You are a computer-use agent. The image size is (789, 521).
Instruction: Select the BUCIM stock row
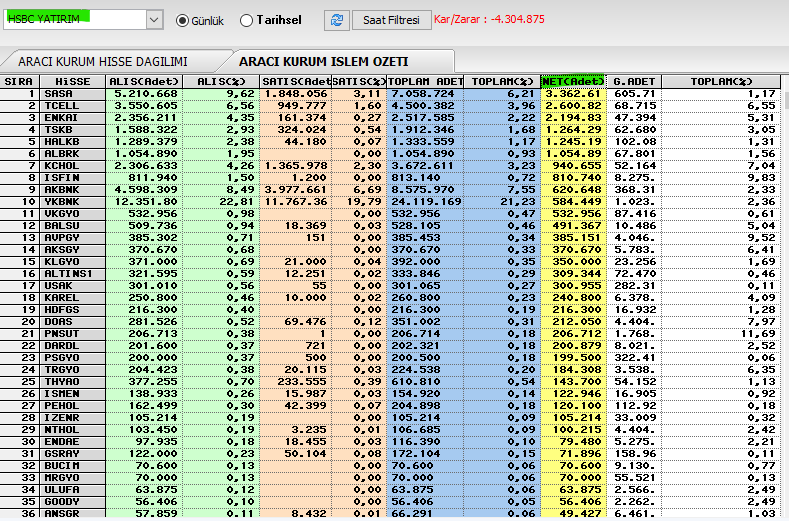pos(390,466)
